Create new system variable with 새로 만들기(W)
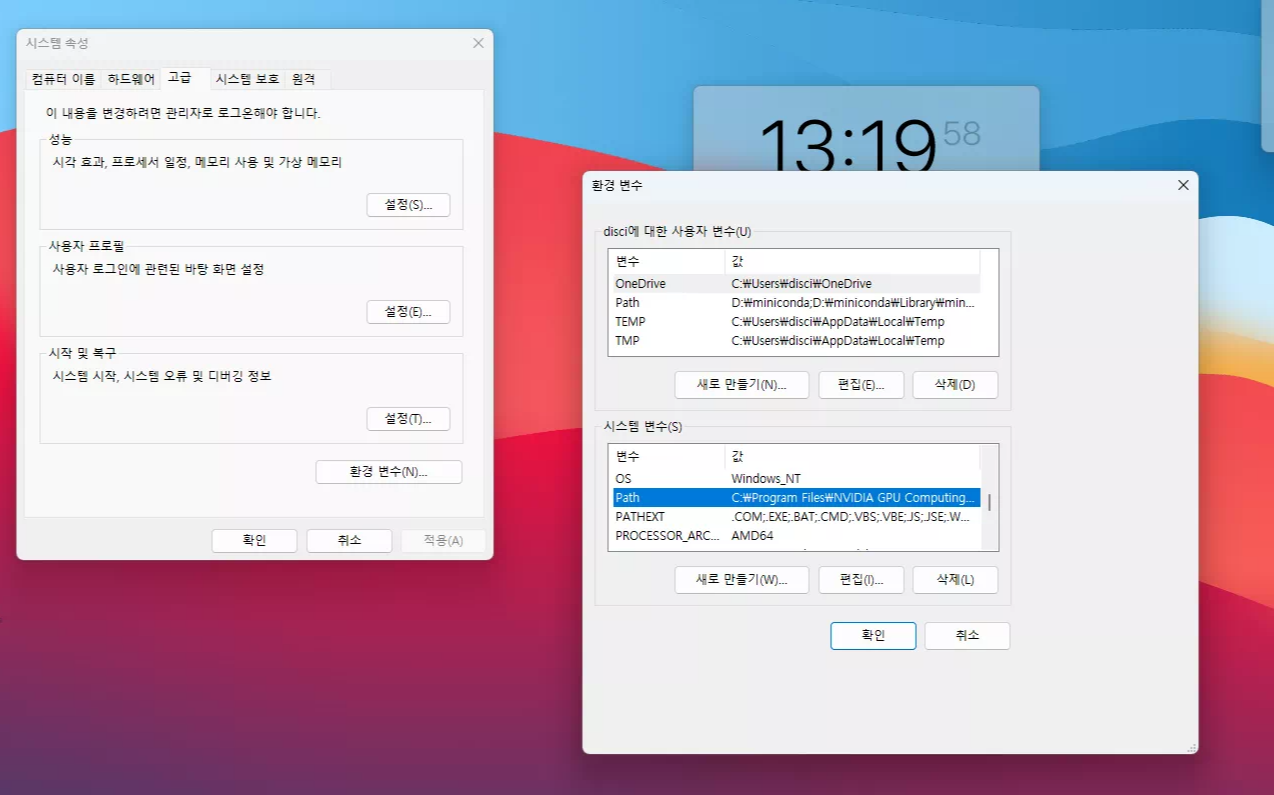Viewport: 1274px width, 795px height. tap(741, 579)
